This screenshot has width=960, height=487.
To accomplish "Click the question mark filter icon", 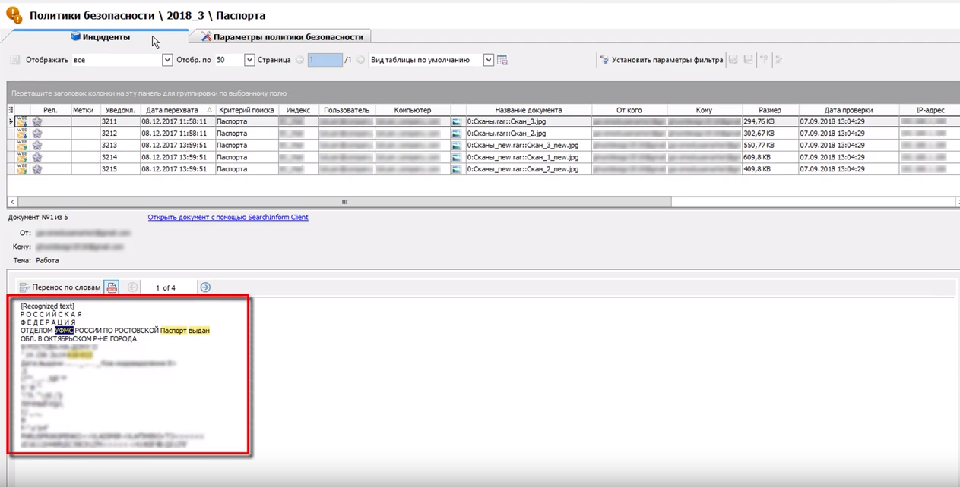I will click(764, 60).
